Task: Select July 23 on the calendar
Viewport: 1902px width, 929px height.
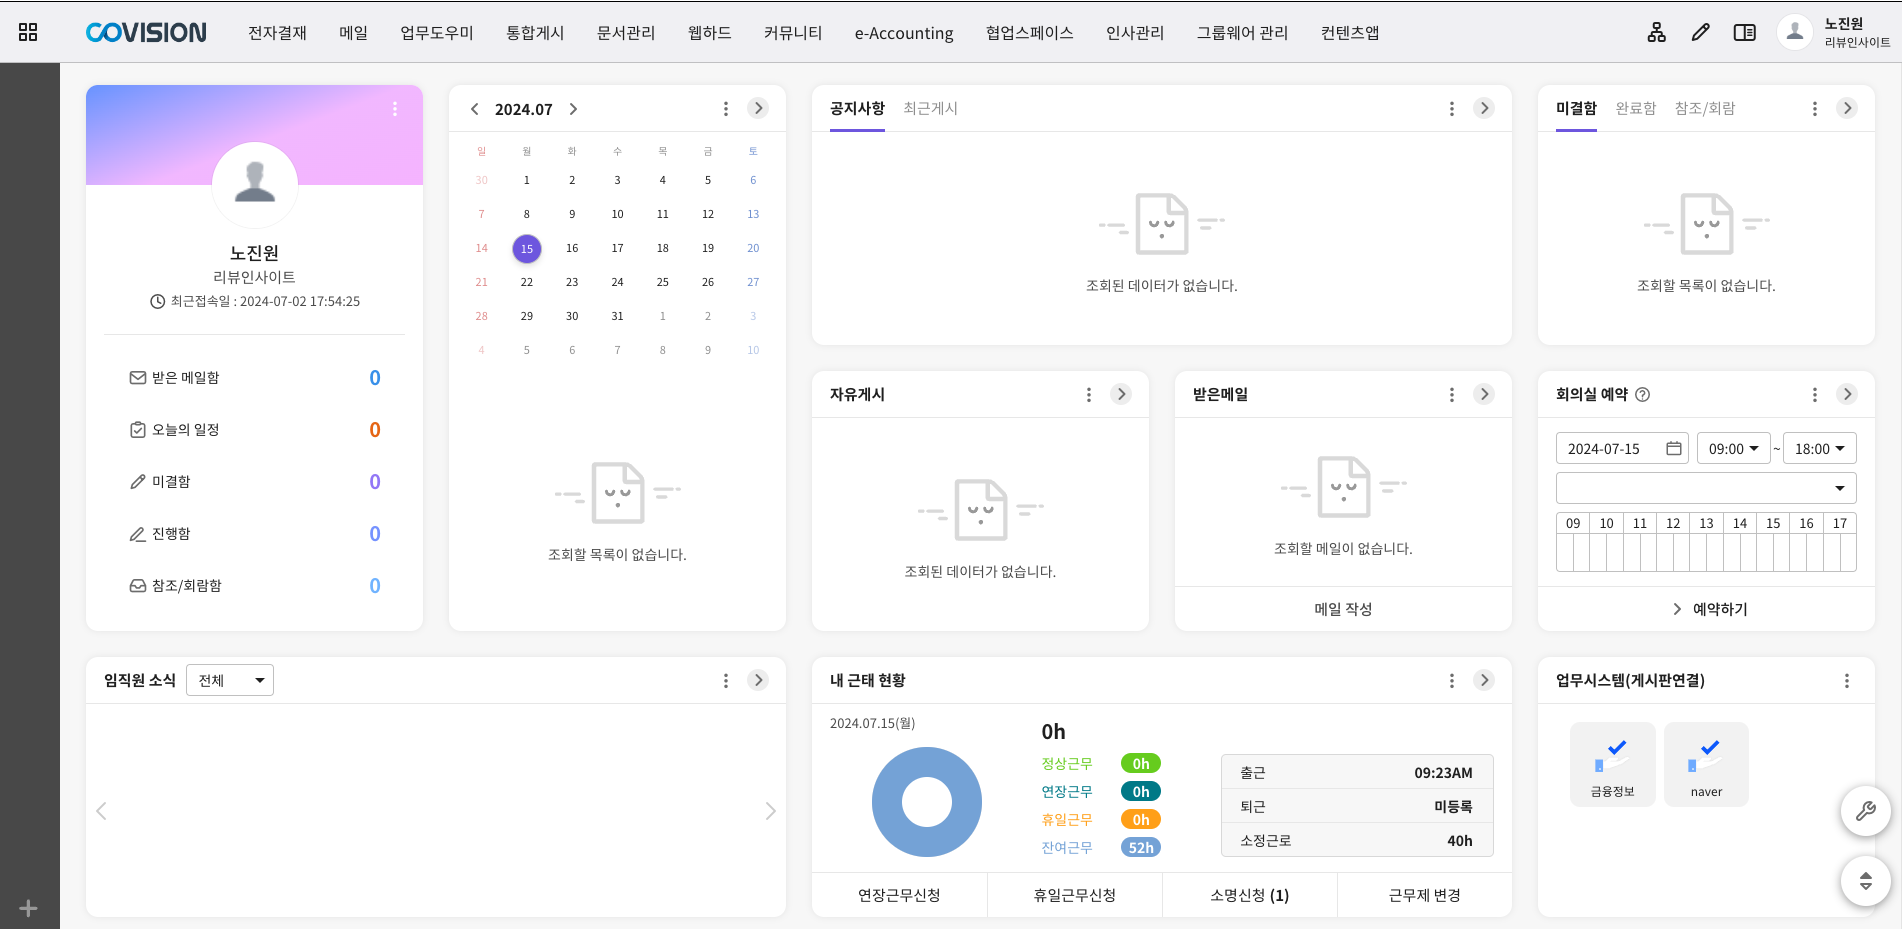Action: coord(572,282)
